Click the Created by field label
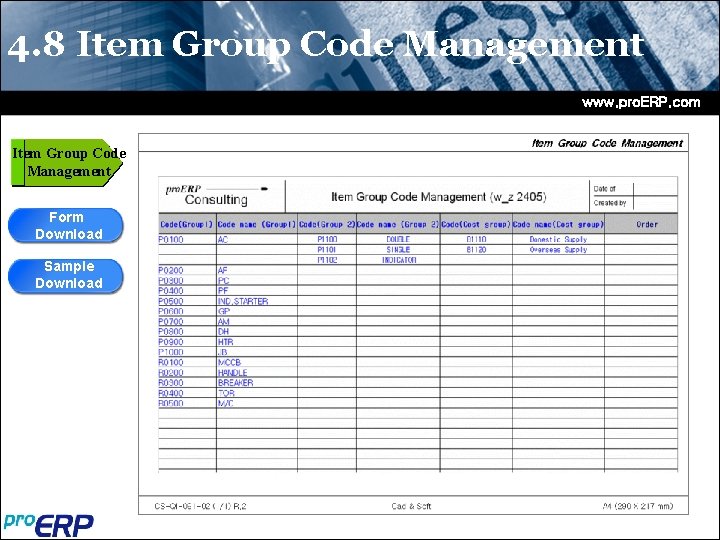This screenshot has height=540, width=720. pos(610,203)
